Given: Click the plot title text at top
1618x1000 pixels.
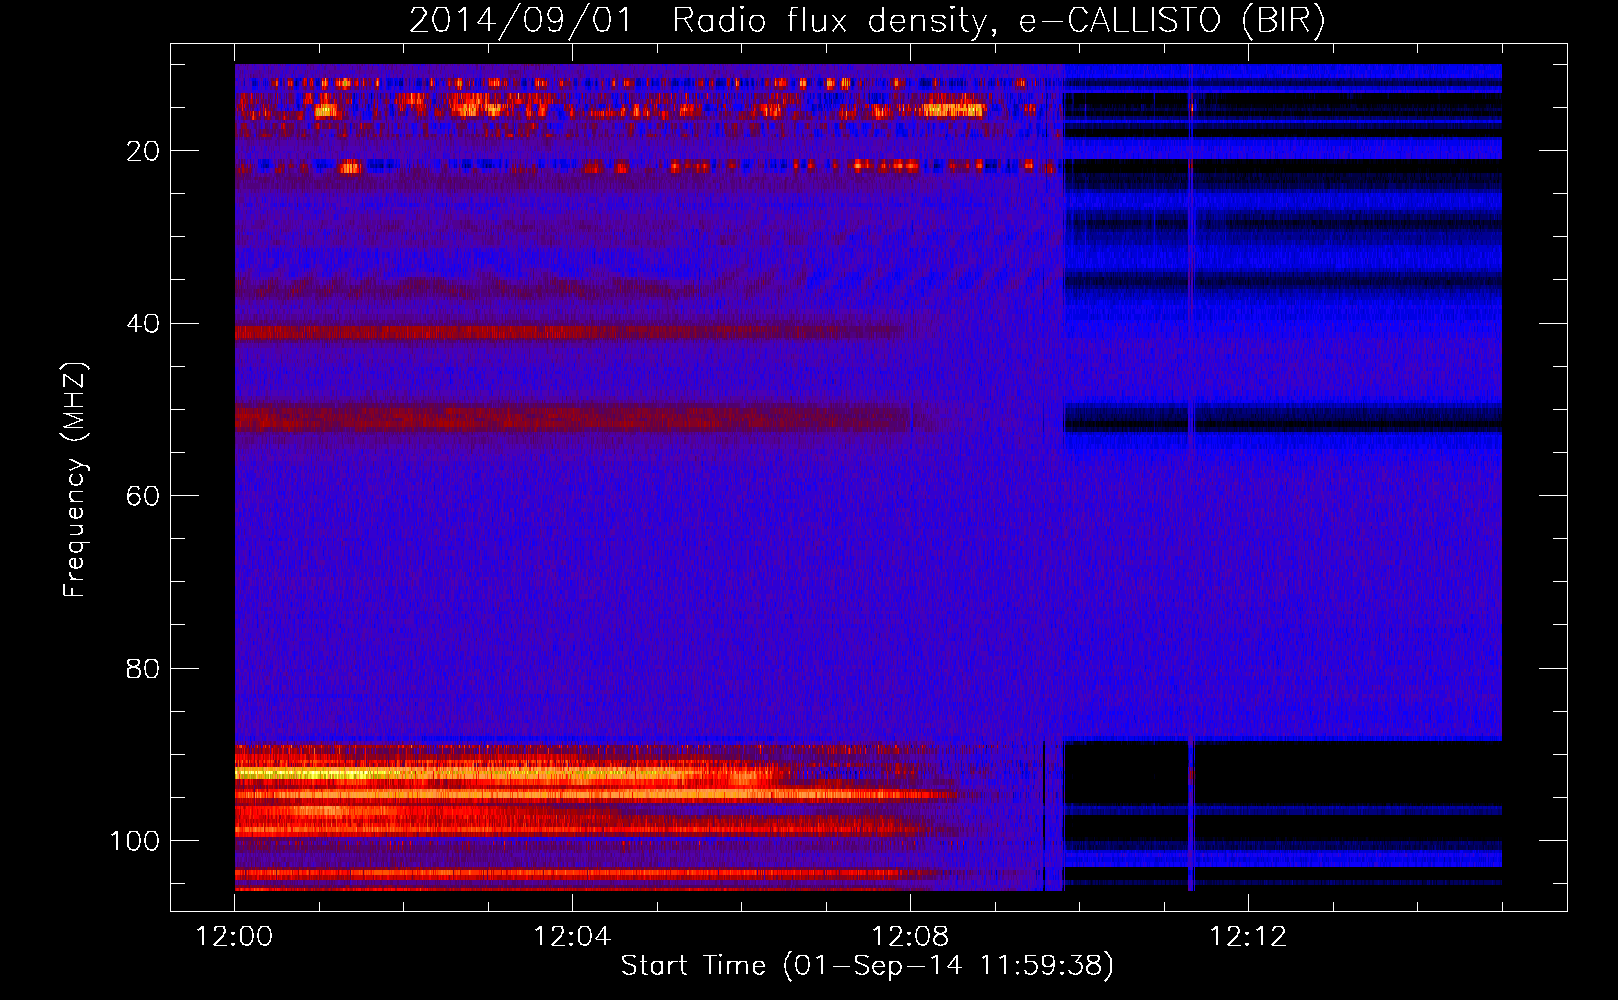Looking at the screenshot, I should 867,21.
